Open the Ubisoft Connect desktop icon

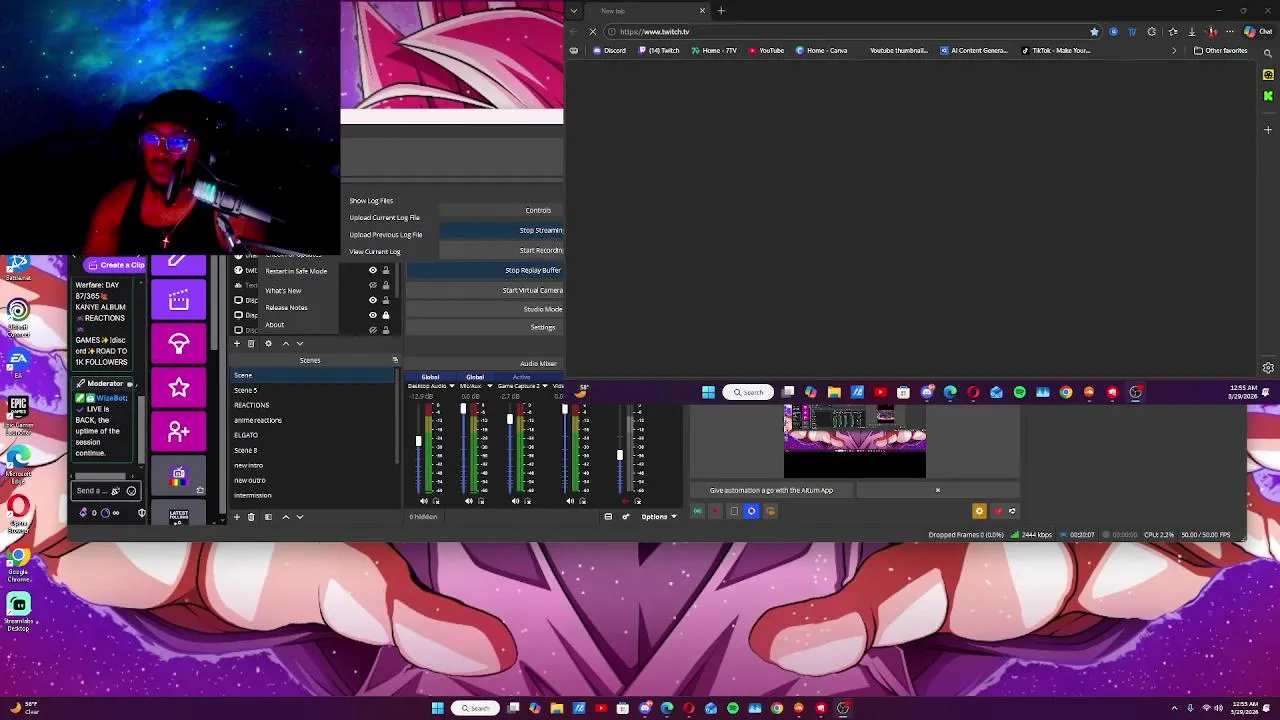(18, 315)
